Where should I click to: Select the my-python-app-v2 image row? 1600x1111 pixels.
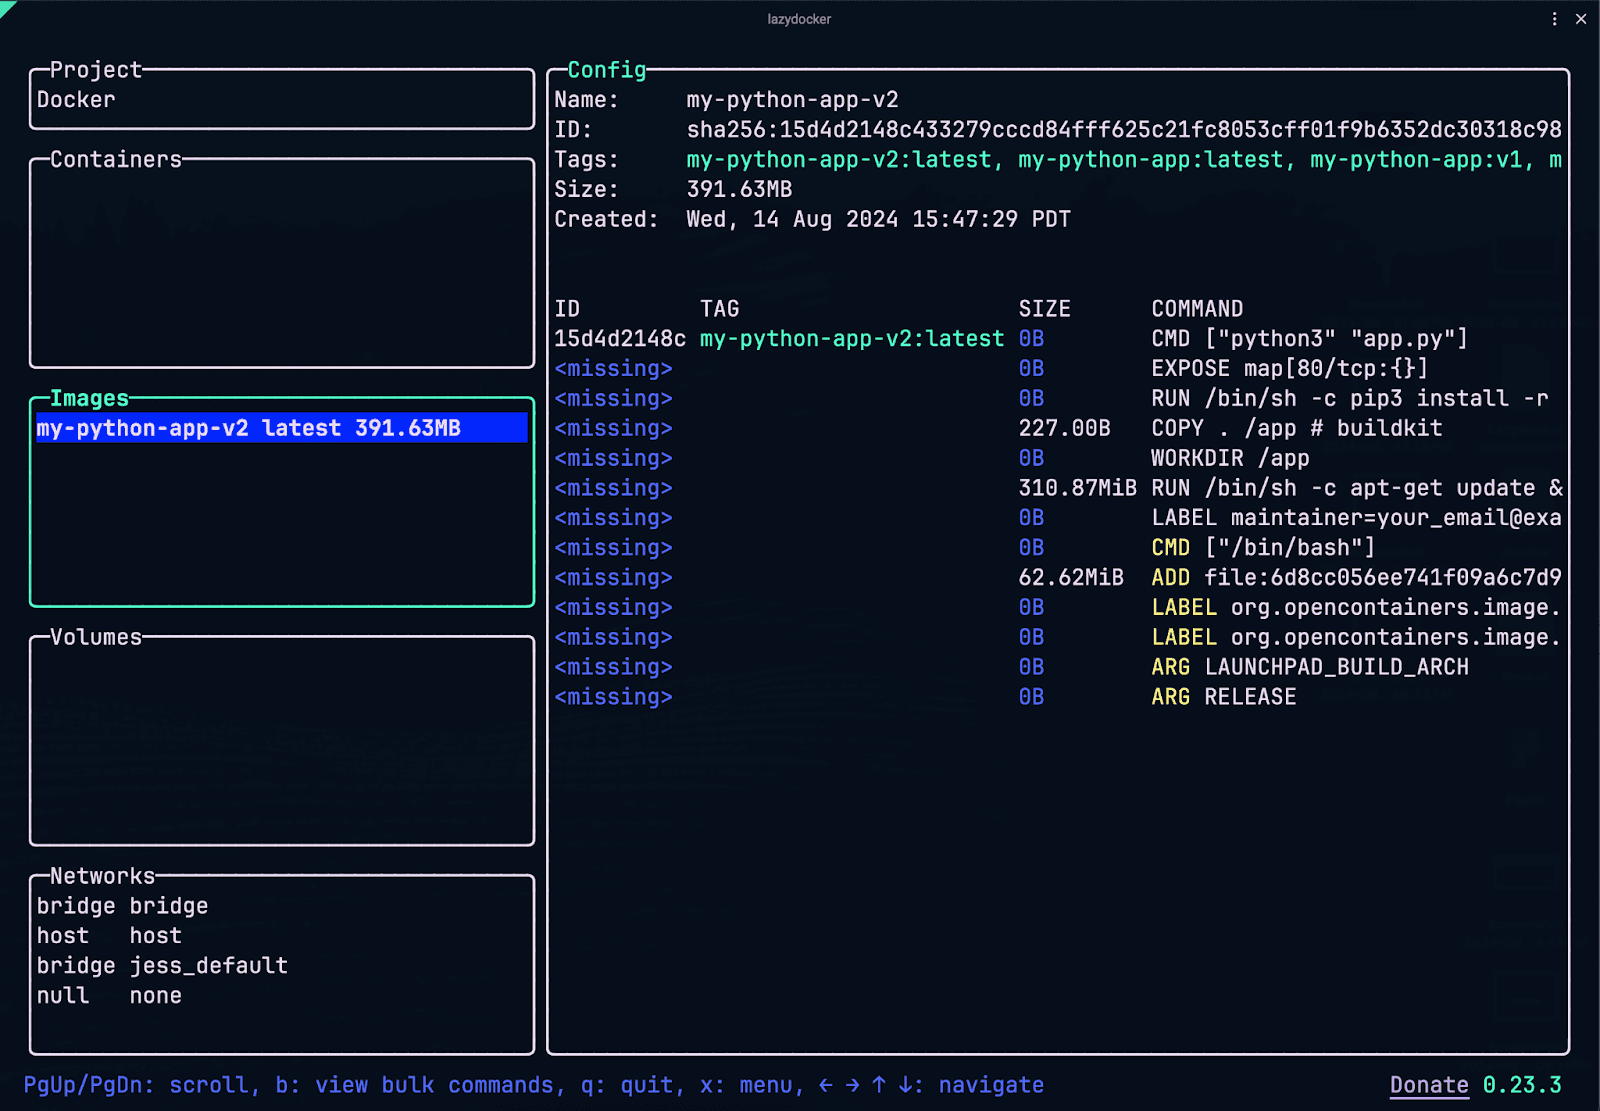tap(249, 428)
